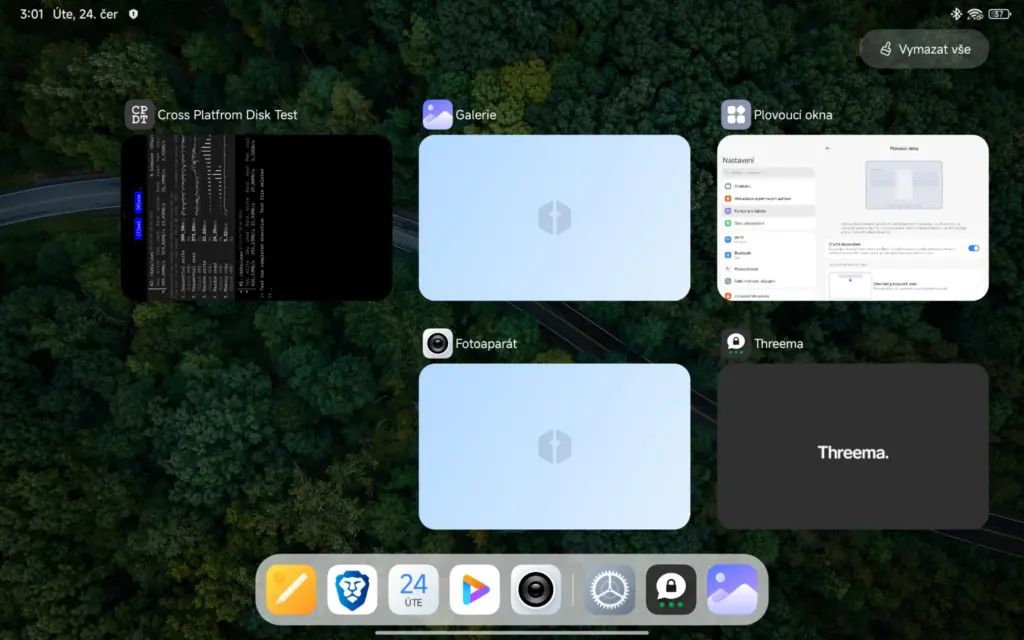Image resolution: width=1024 pixels, height=640 pixels.
Task: Tap the Plovoucí okna icon in the card header
Action: (x=736, y=115)
